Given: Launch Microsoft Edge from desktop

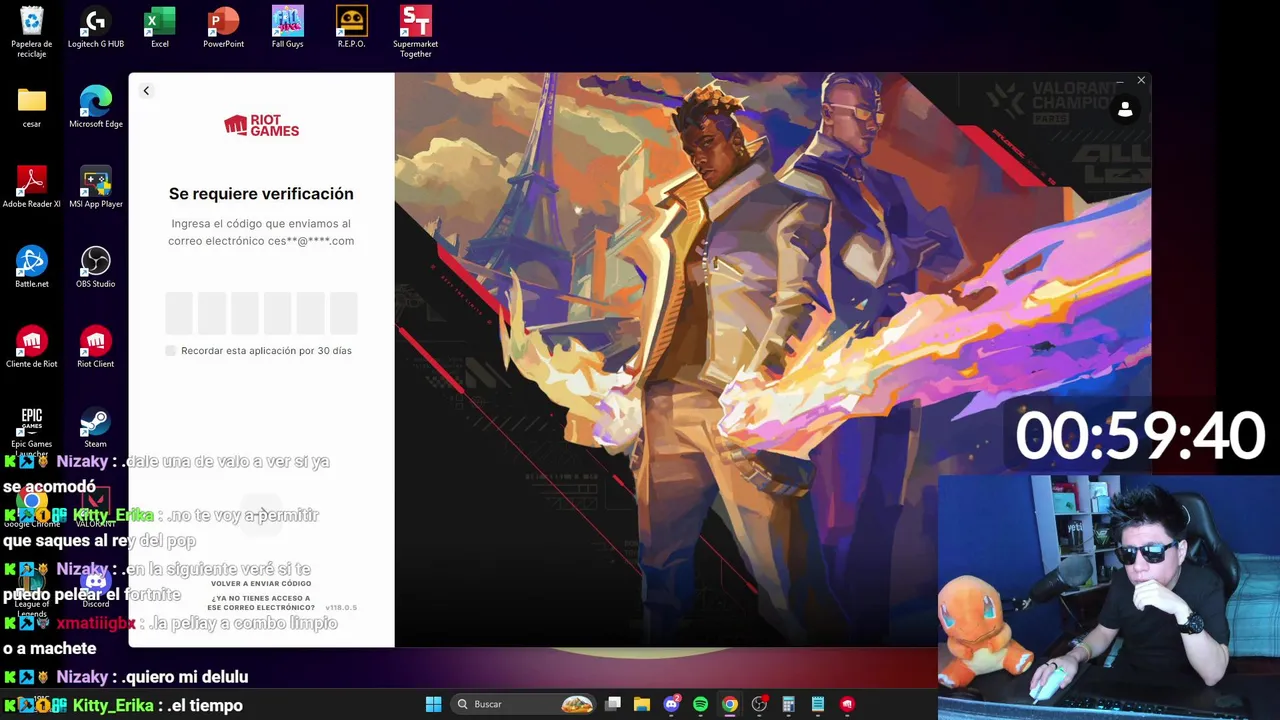Looking at the screenshot, I should click(96, 108).
